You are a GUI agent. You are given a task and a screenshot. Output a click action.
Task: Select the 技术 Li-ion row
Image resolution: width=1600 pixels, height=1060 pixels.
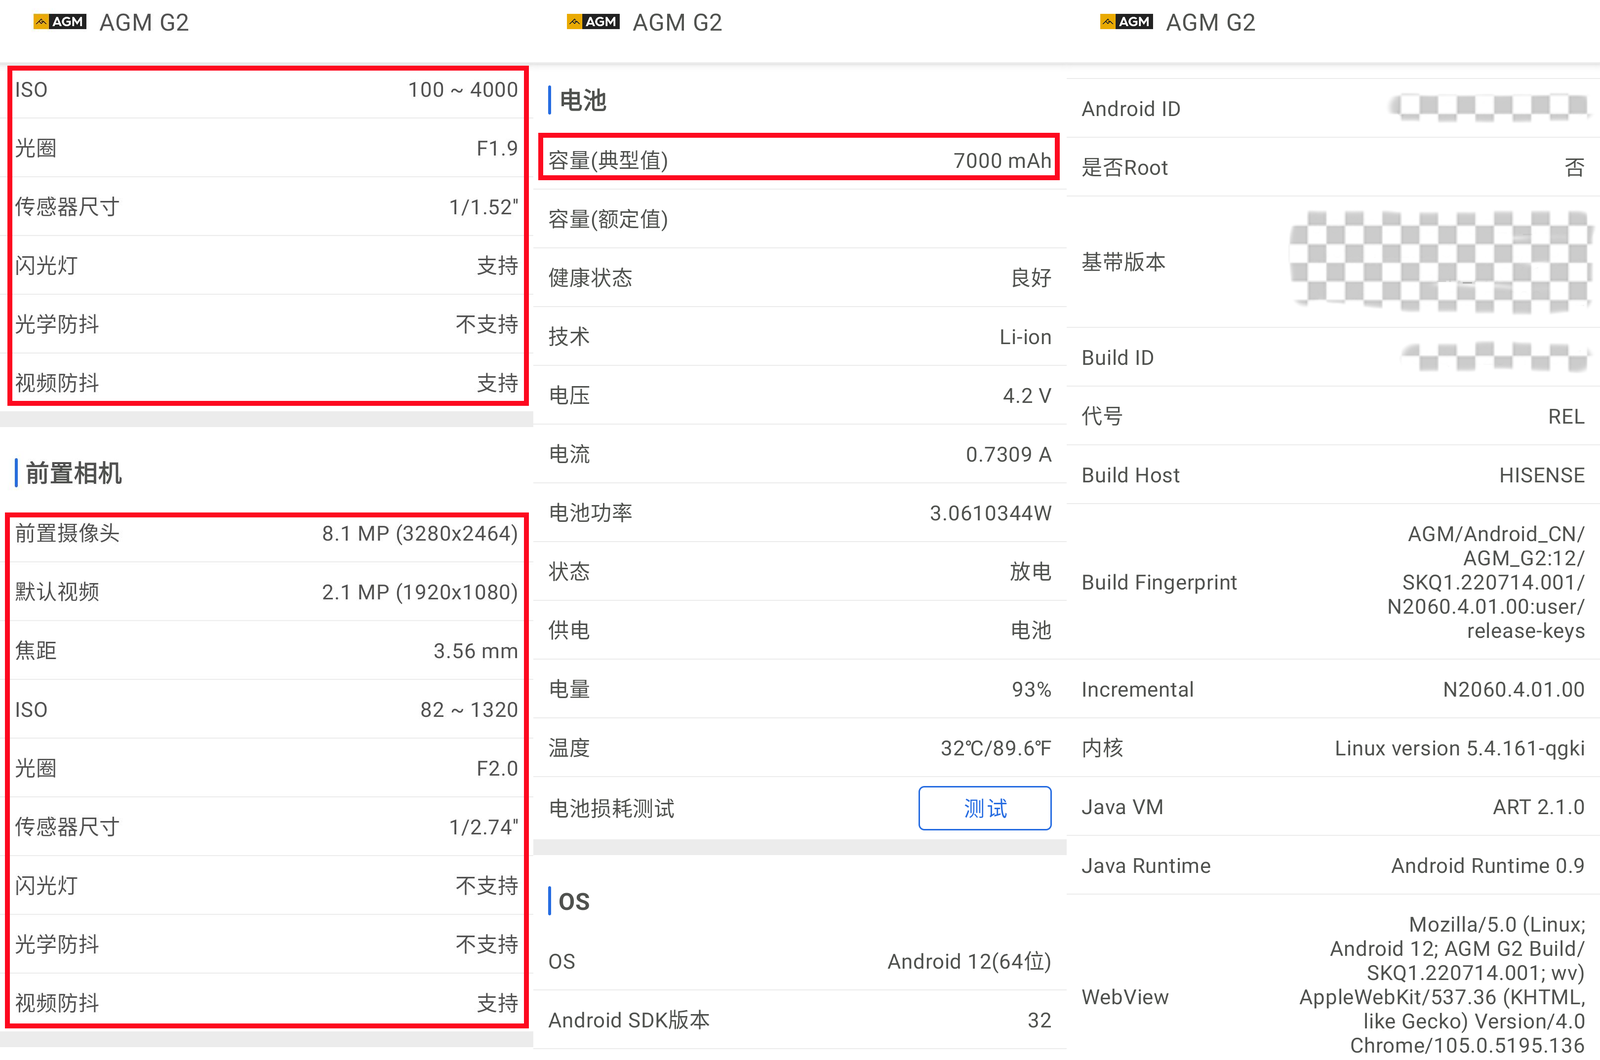[x=800, y=337]
